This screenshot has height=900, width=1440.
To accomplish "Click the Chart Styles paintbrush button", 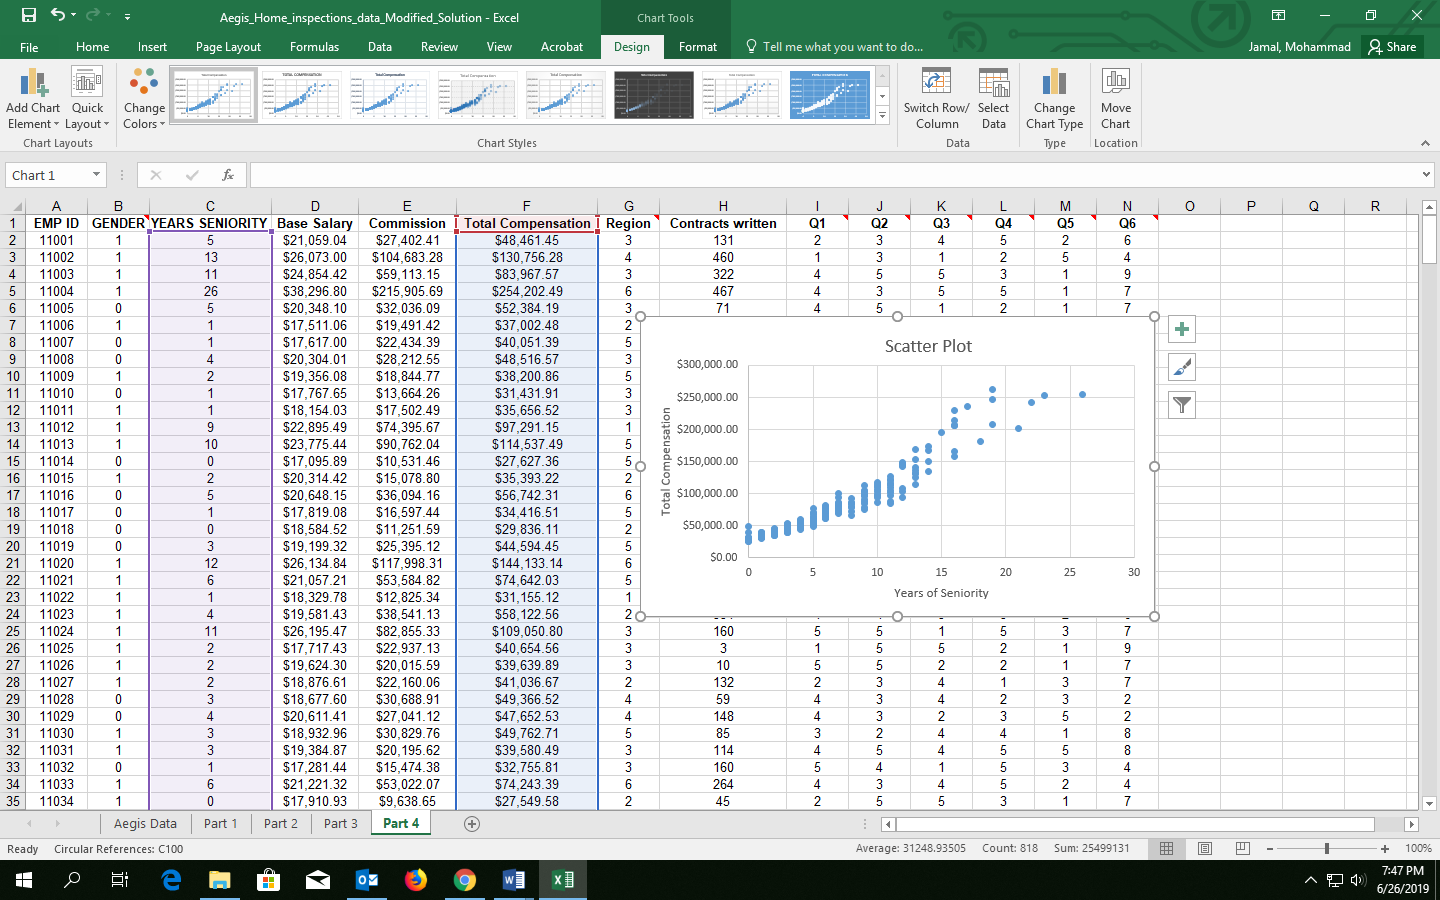I will coord(1182,367).
